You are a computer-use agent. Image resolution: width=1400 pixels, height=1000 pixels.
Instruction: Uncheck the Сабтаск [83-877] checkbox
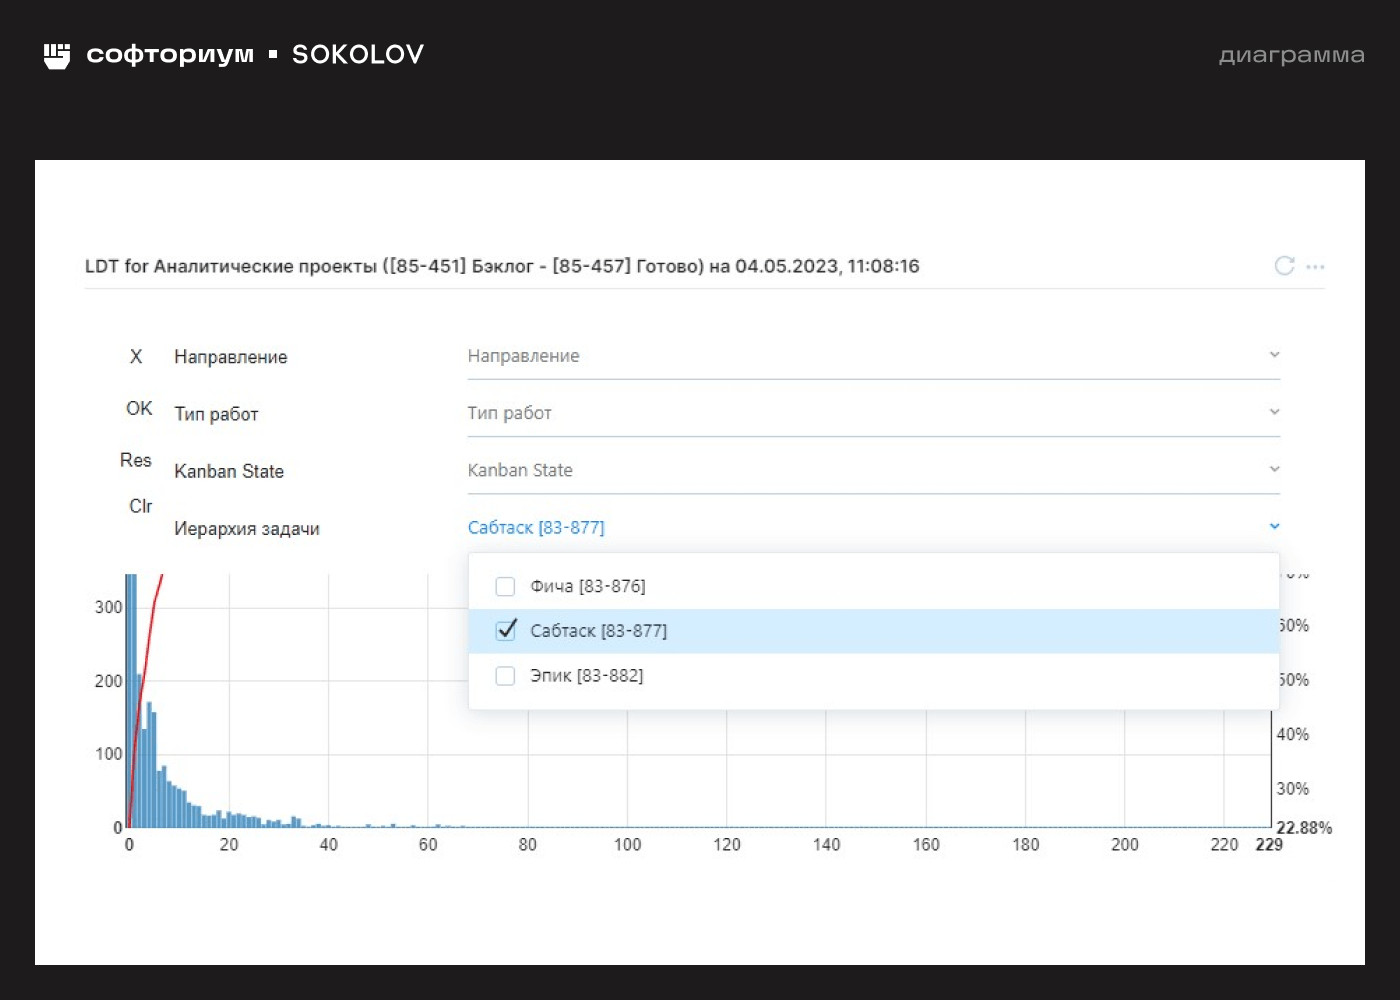tap(506, 630)
